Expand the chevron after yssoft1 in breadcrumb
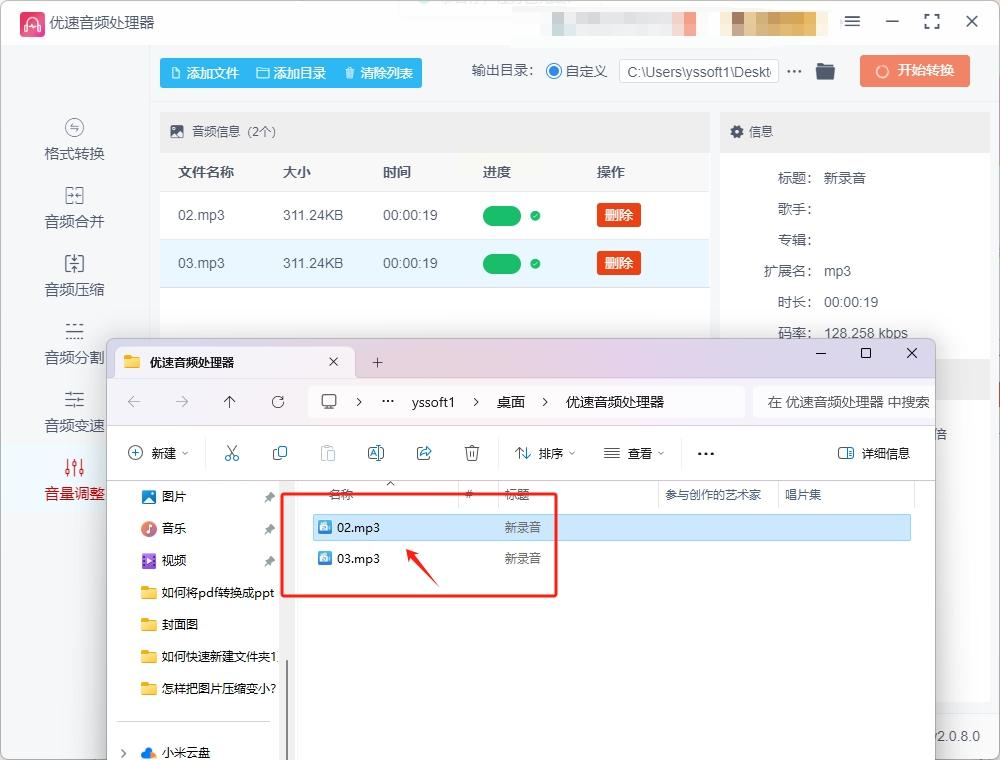 click(x=476, y=402)
